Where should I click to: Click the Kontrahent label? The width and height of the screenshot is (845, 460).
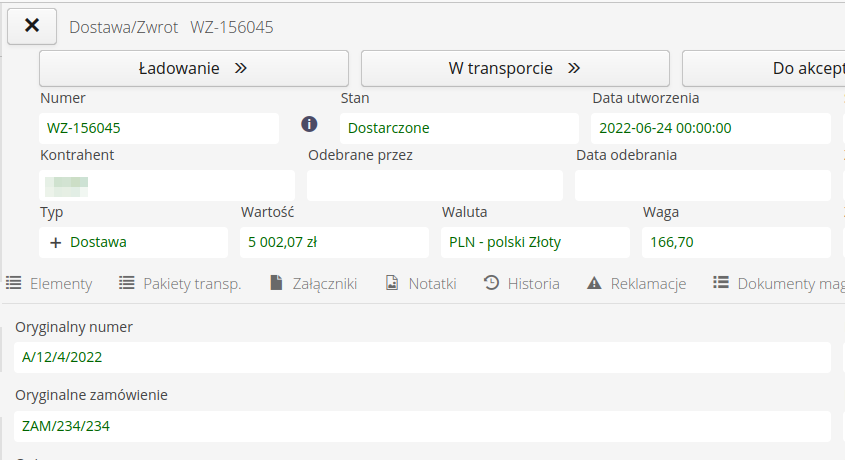point(77,155)
